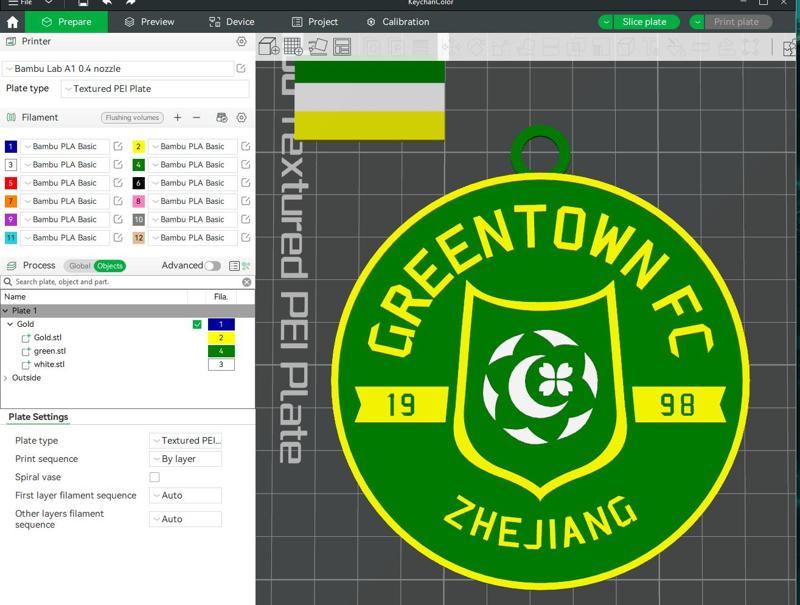Collapse the Plate 1 tree node
The image size is (800, 605).
[x=6, y=311]
